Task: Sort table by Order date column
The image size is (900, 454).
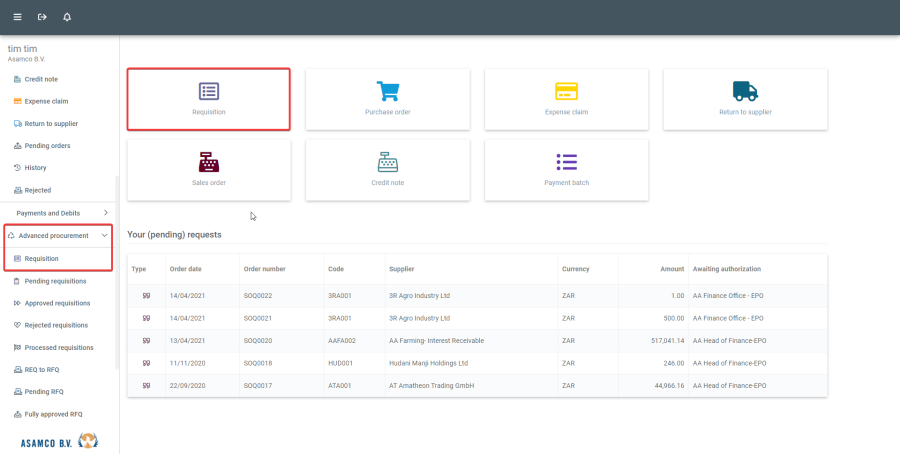Action: pyautogui.click(x=186, y=269)
